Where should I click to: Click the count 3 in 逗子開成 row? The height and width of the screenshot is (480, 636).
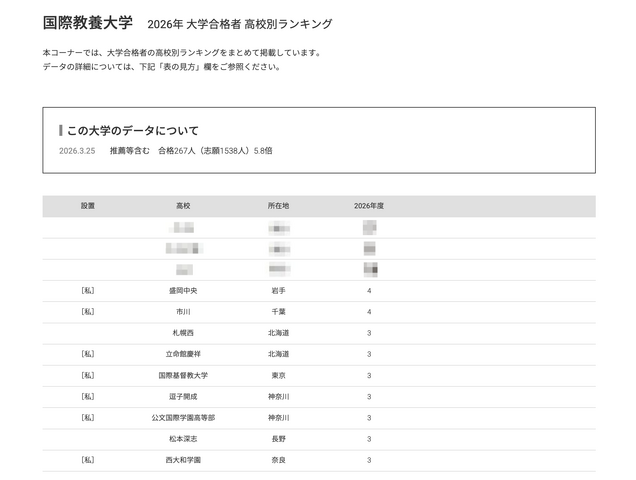point(369,396)
